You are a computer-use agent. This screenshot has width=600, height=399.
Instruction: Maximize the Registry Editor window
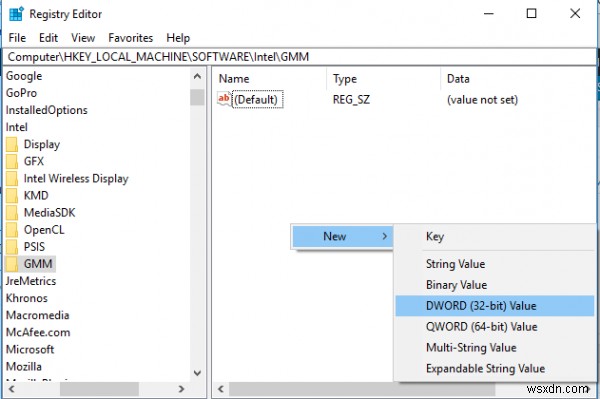coord(532,14)
